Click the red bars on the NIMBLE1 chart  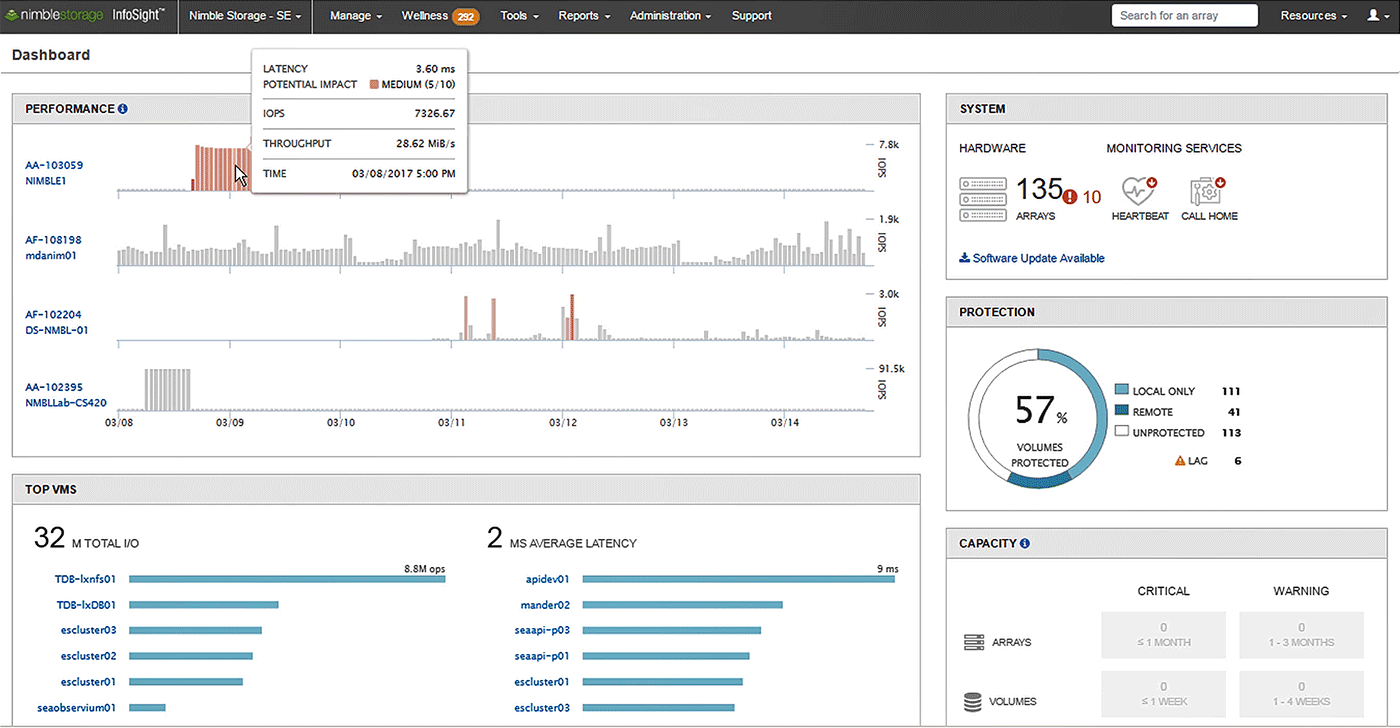pos(222,168)
